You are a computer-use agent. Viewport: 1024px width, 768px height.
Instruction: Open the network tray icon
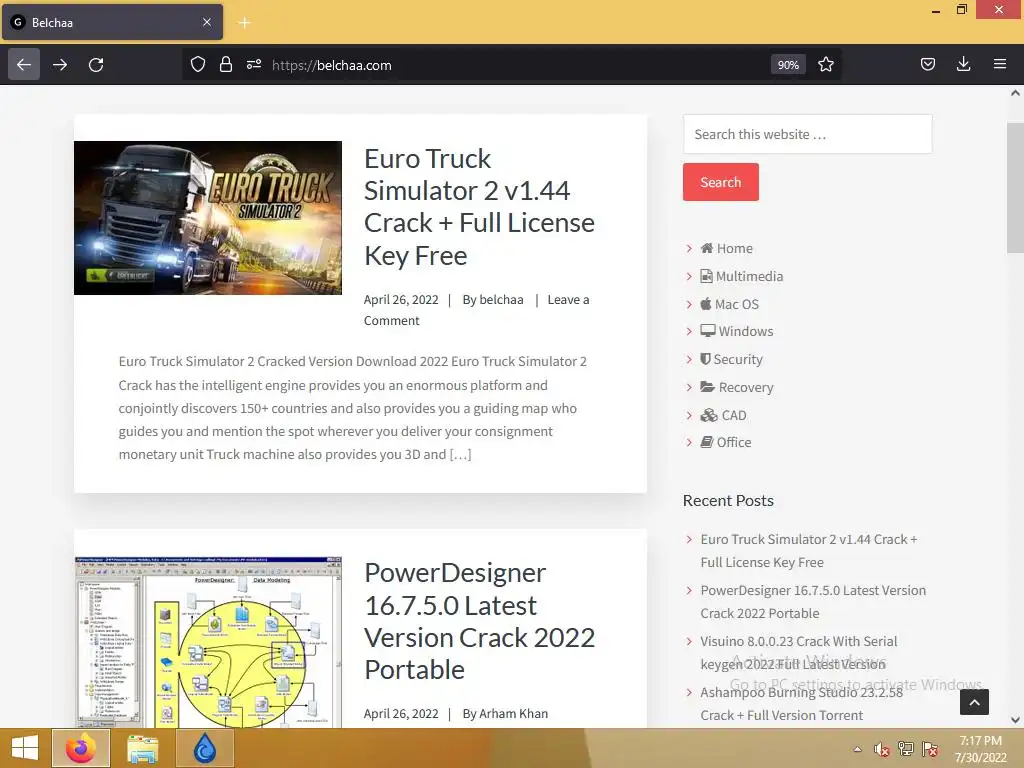point(906,748)
